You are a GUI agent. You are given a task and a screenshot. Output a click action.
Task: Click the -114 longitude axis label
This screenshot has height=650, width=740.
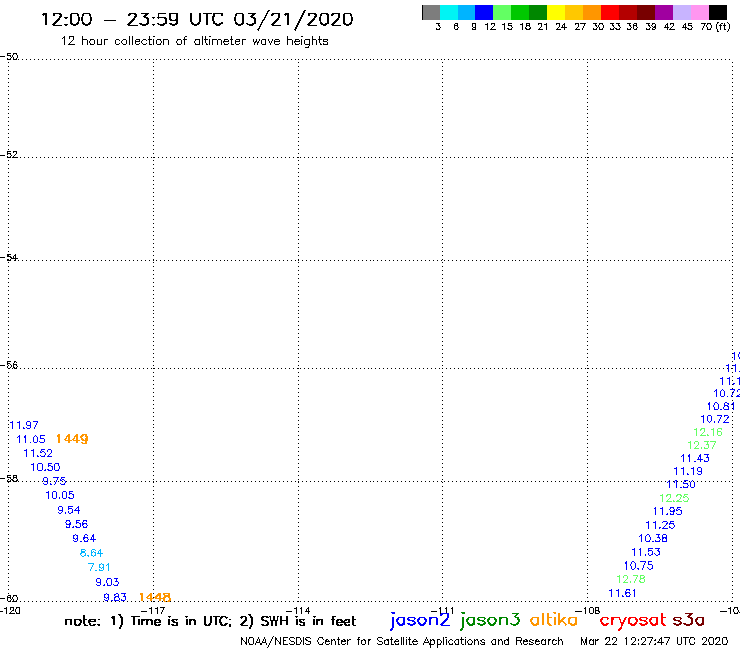click(298, 610)
